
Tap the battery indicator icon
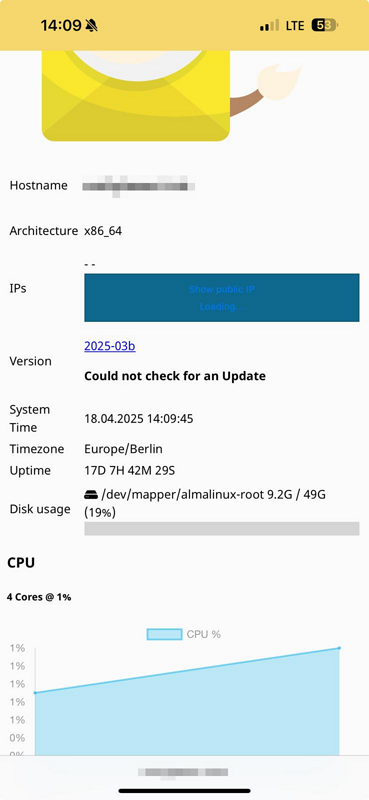coord(325,26)
